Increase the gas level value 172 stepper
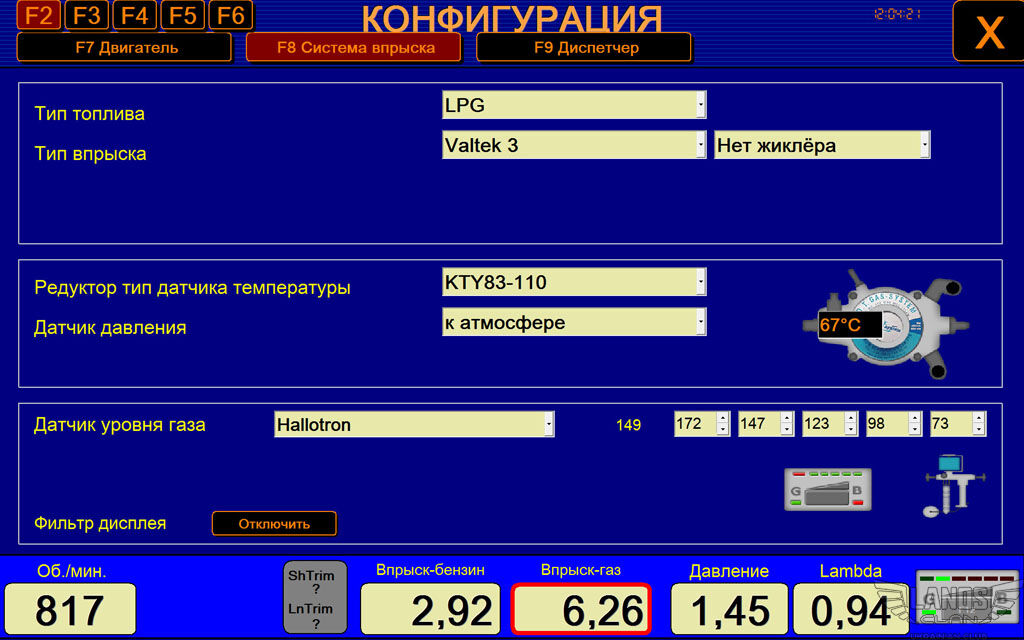Image resolution: width=1024 pixels, height=640 pixels. (x=723, y=418)
